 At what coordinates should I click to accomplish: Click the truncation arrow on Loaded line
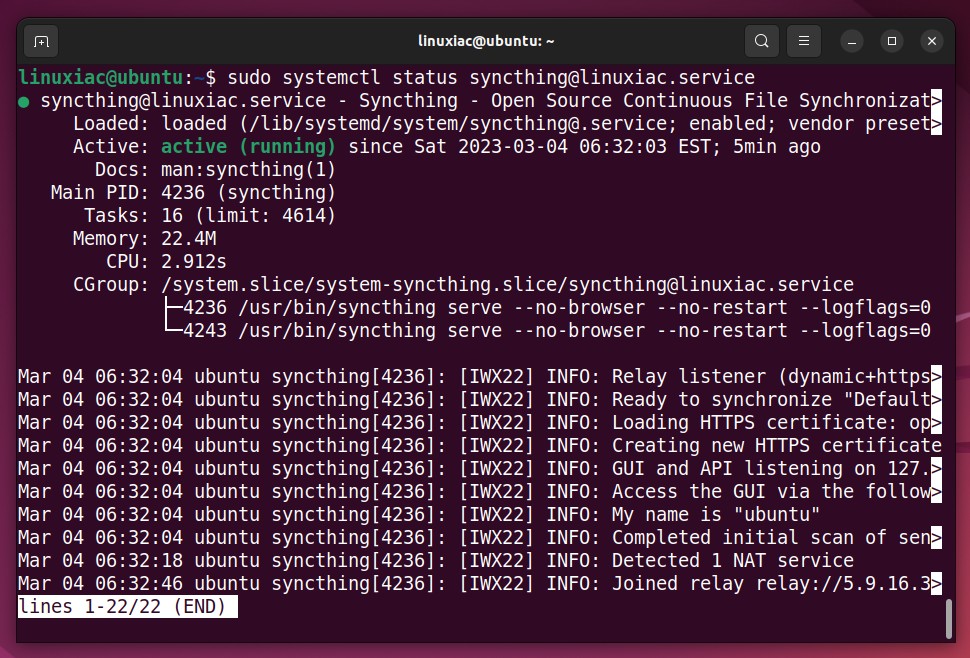coord(937,123)
